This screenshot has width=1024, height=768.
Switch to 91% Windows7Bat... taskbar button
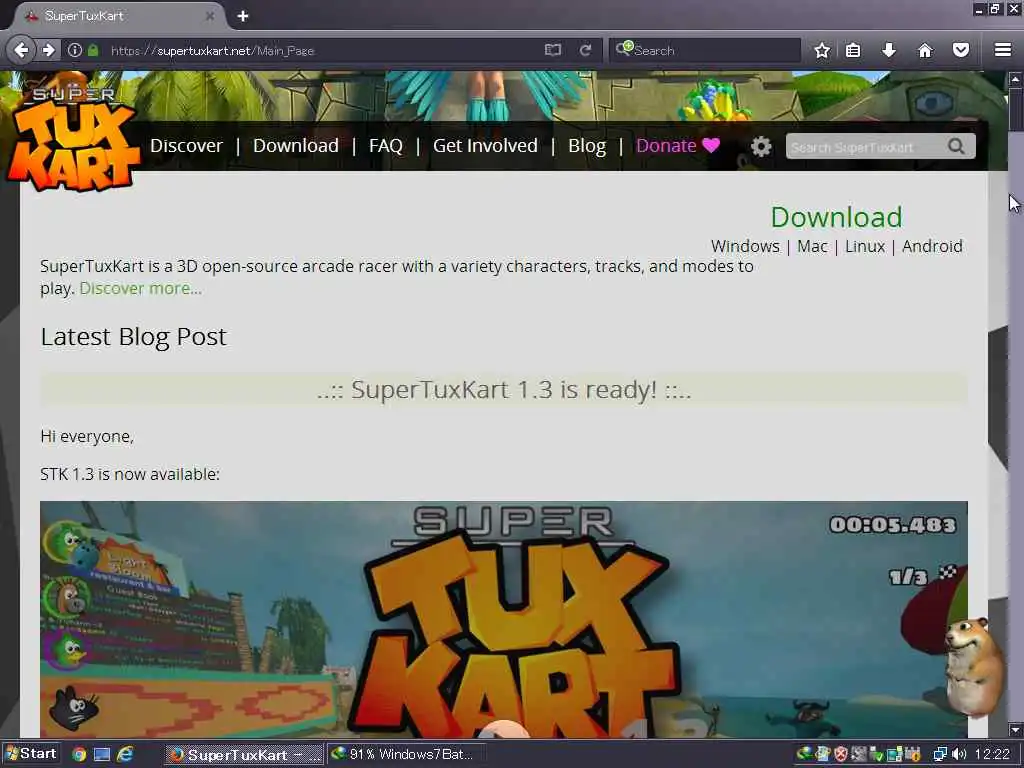(407, 754)
